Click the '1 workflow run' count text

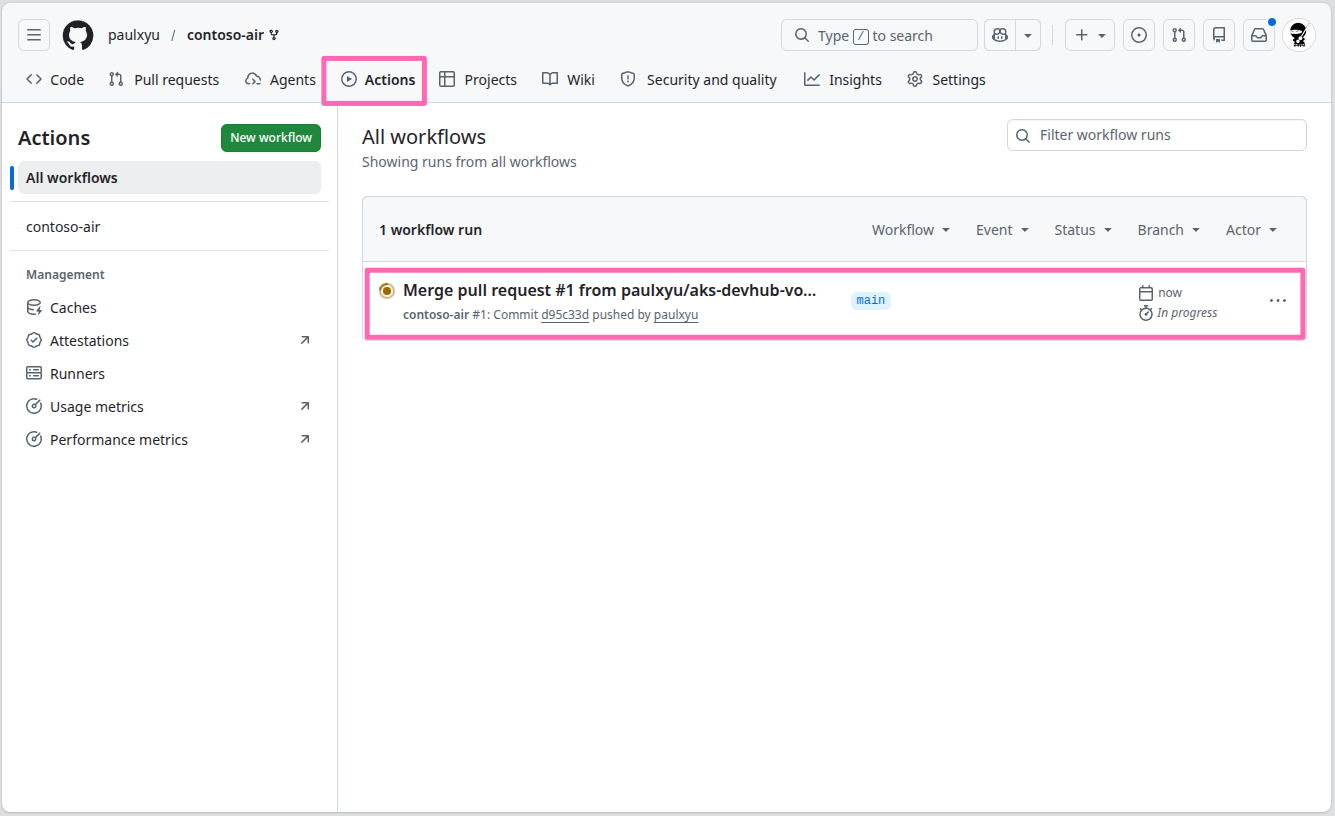pyautogui.click(x=430, y=230)
